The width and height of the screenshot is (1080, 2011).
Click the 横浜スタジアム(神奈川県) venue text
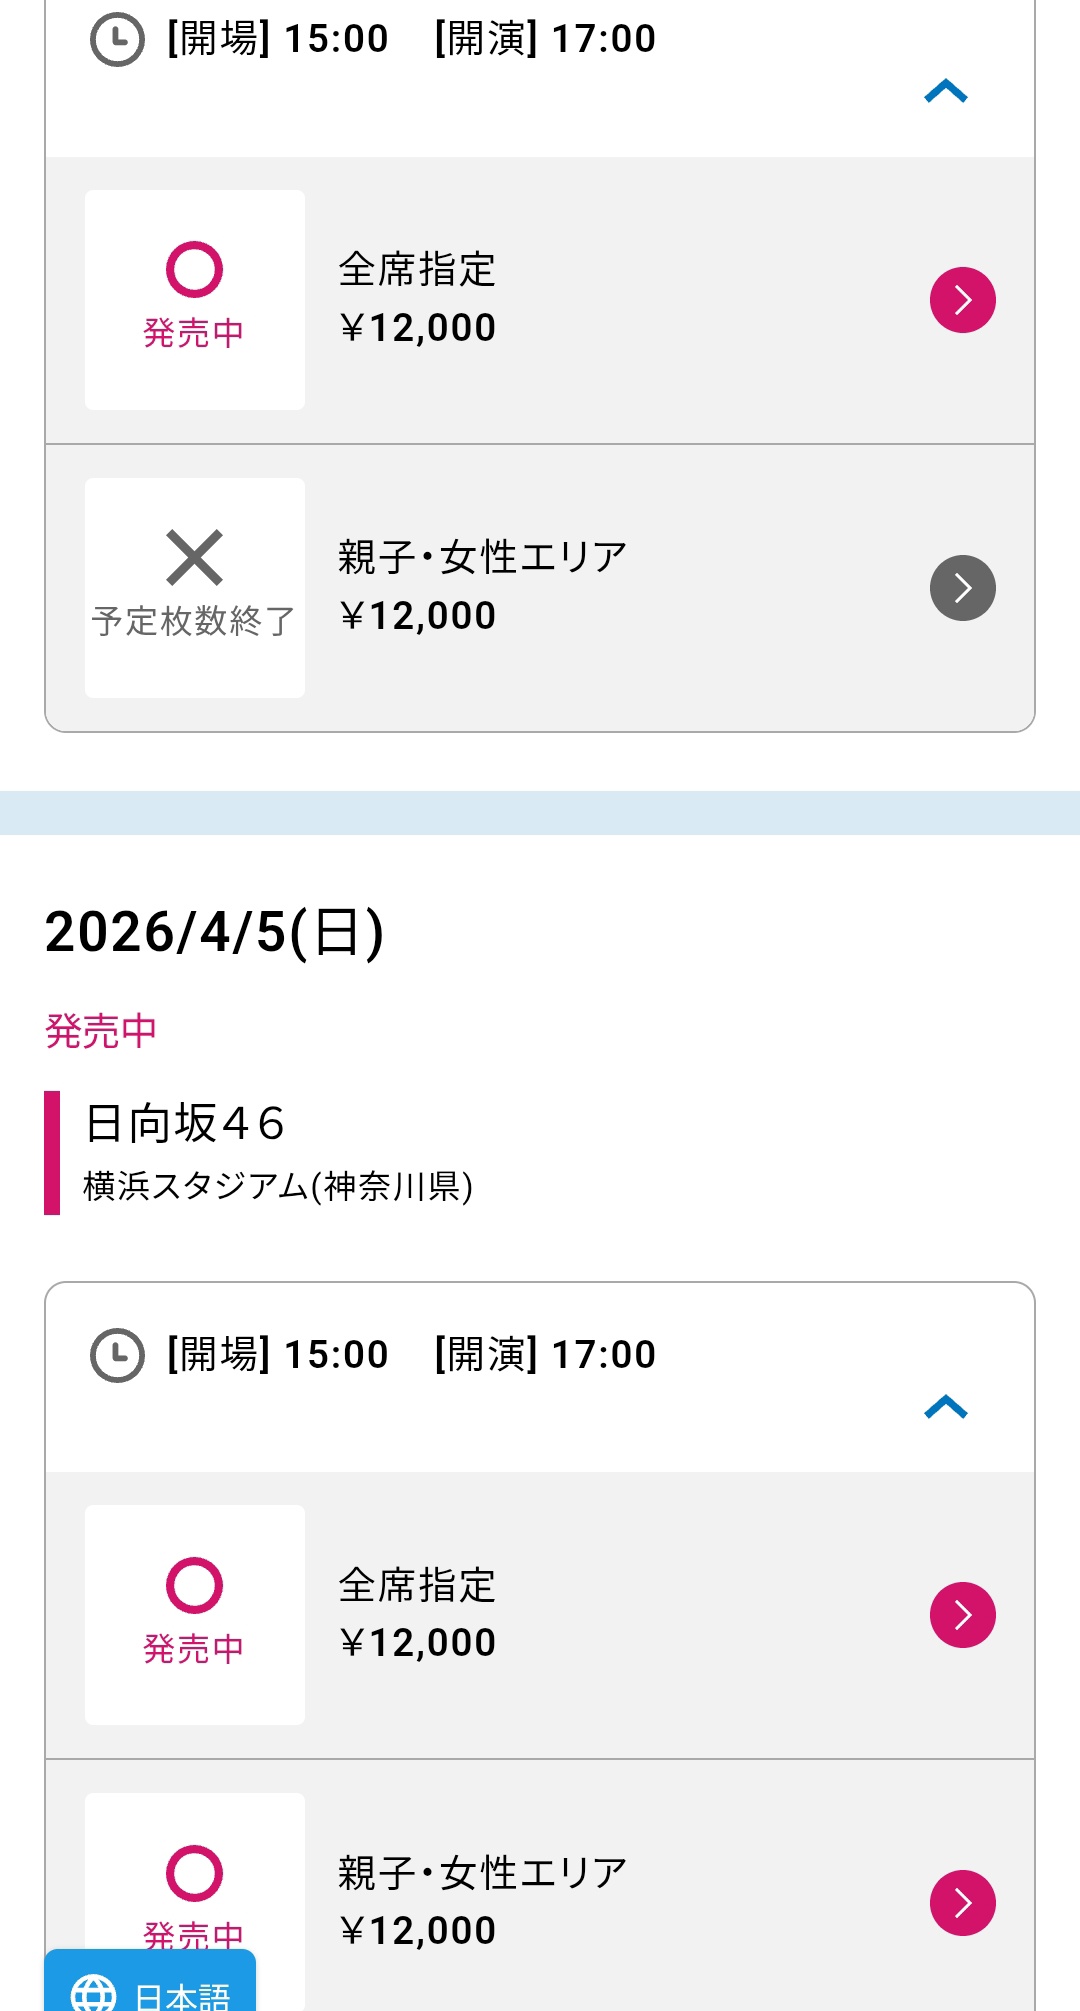278,1187
